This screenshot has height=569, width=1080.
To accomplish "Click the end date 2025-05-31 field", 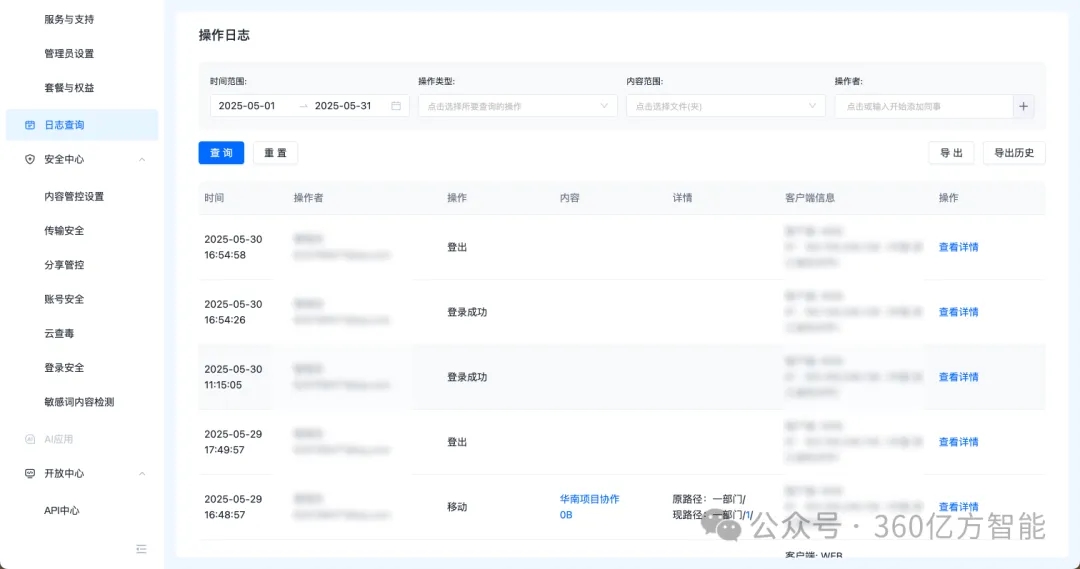I will 343,105.
